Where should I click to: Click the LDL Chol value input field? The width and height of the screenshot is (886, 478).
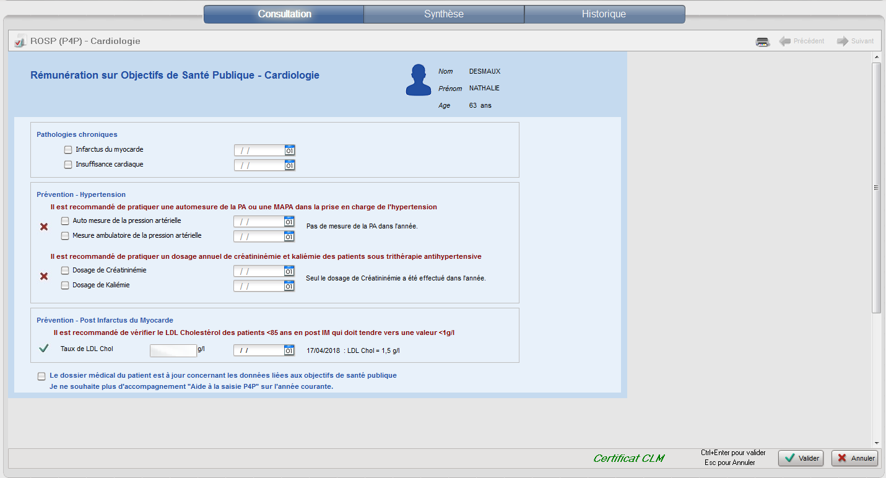point(173,350)
